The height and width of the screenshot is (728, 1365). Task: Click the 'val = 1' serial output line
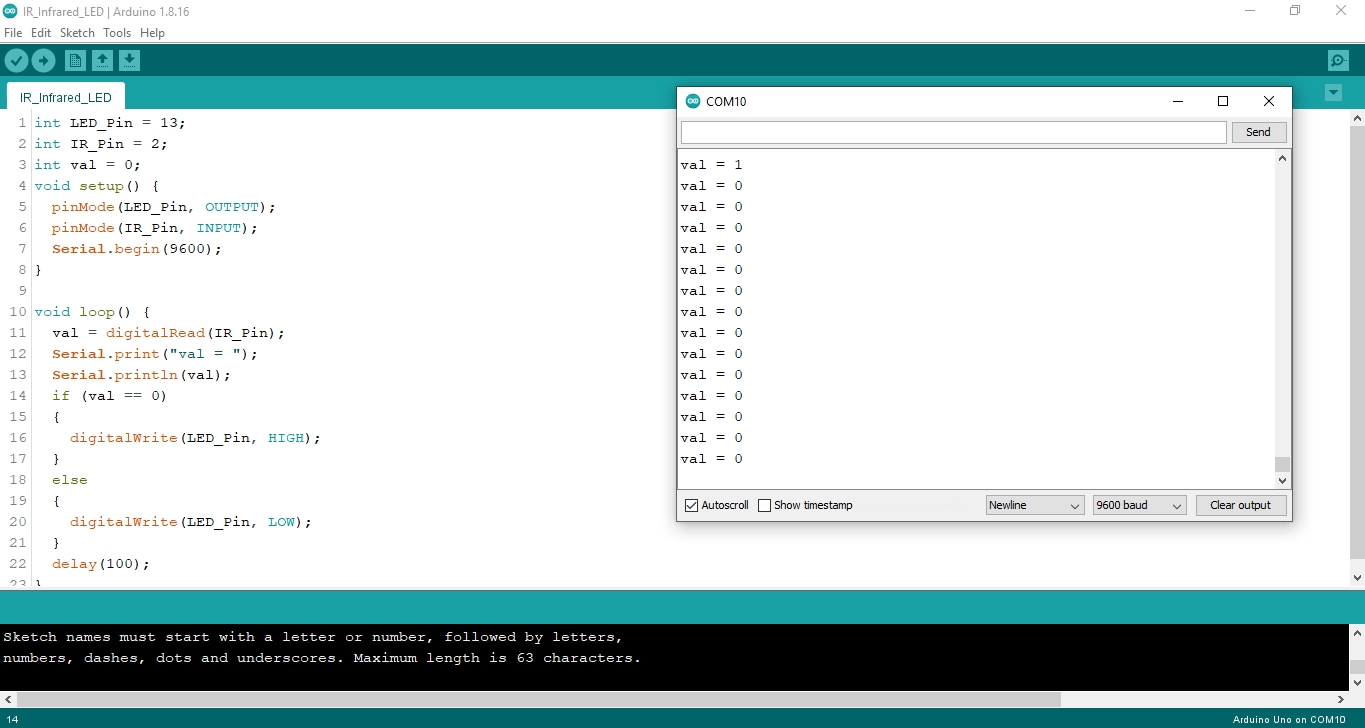click(712, 165)
